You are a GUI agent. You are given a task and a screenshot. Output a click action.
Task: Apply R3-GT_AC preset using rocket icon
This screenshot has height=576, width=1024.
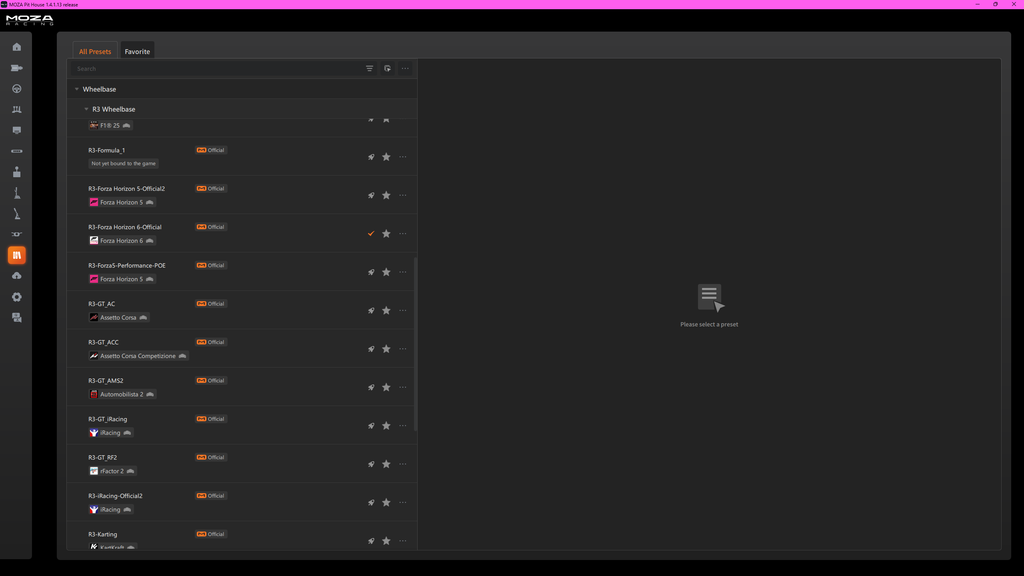tap(371, 311)
